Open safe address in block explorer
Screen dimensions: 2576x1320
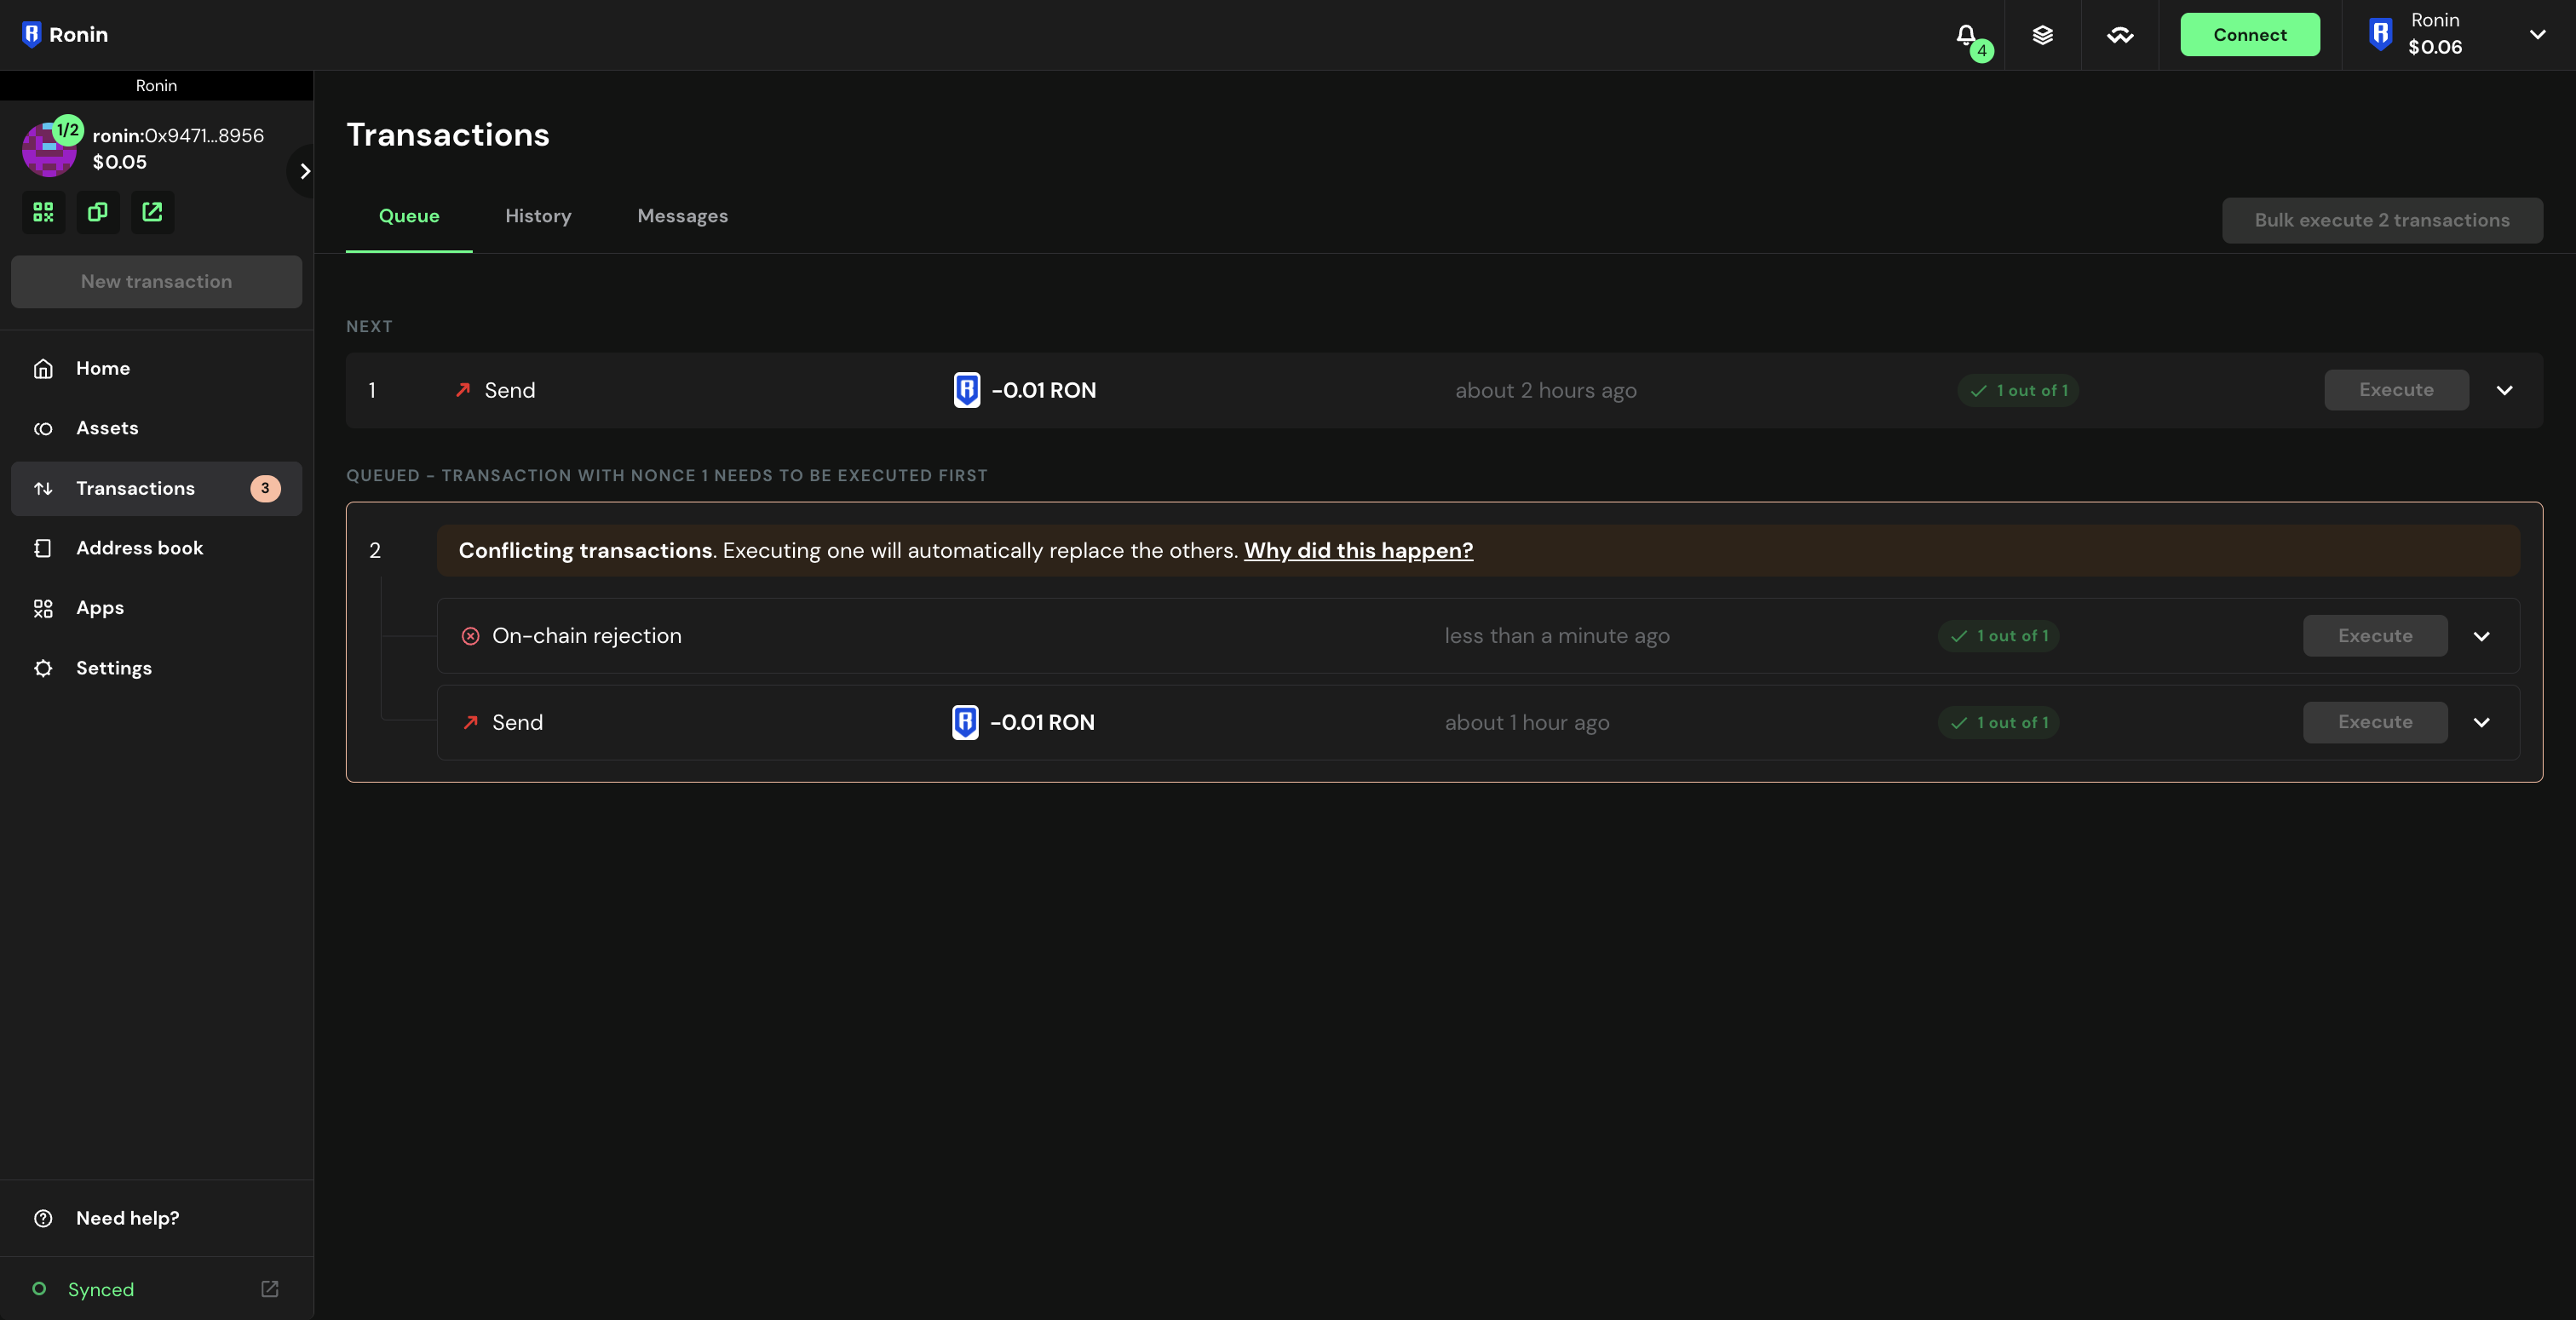tap(152, 212)
